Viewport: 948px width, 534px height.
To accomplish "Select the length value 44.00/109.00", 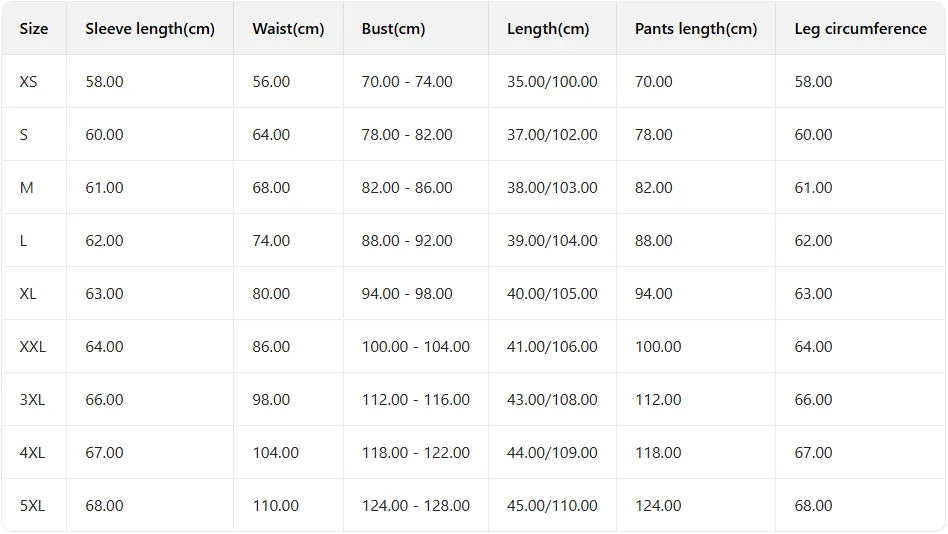I will click(552, 452).
